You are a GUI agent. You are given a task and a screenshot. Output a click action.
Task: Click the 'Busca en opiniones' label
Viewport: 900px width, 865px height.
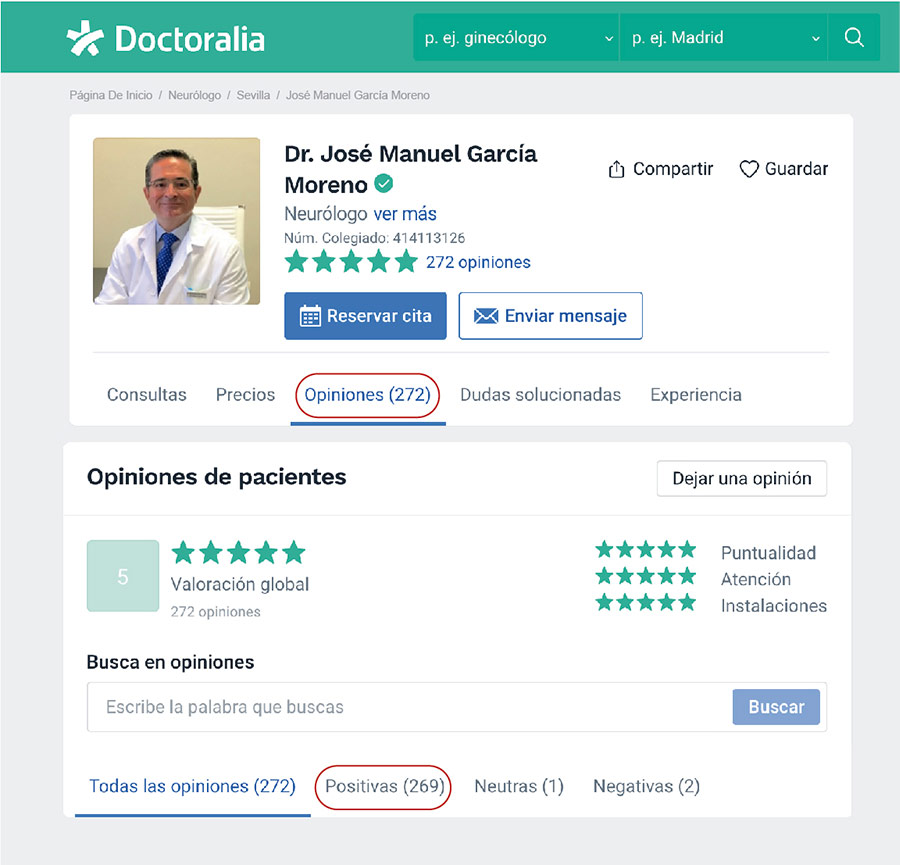[x=170, y=662]
